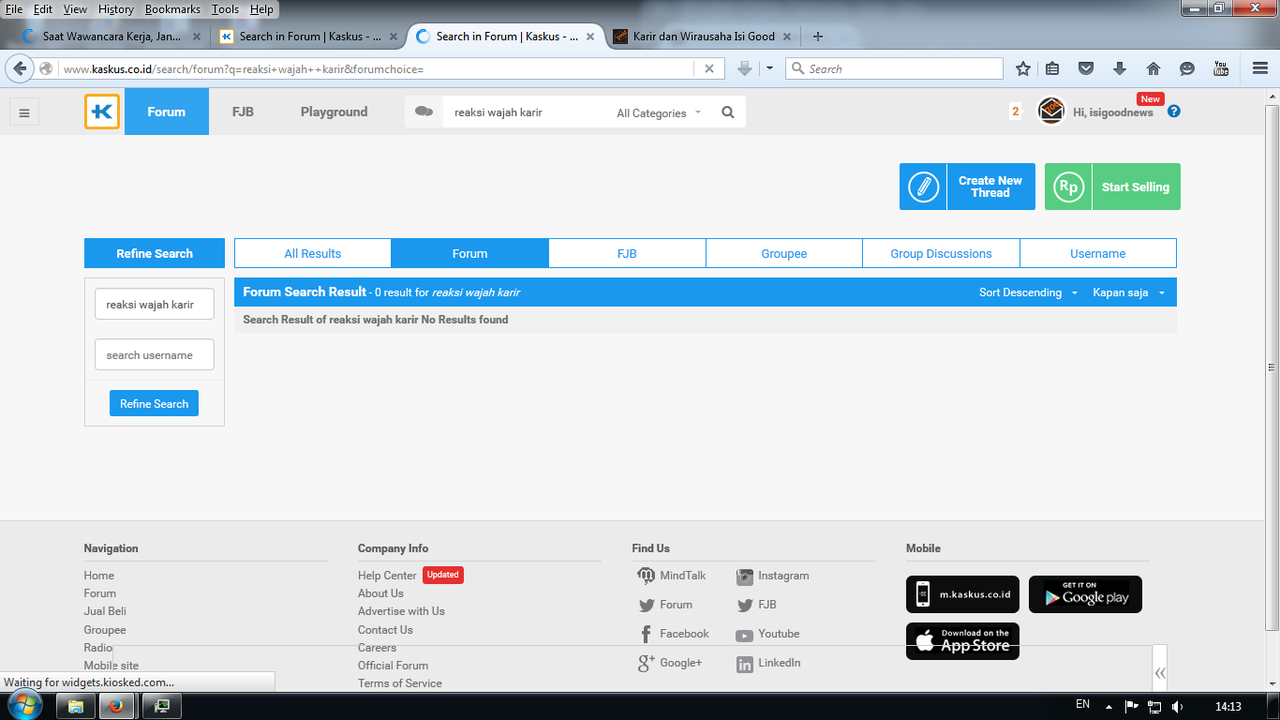Click the blue help question mark icon

[1174, 111]
